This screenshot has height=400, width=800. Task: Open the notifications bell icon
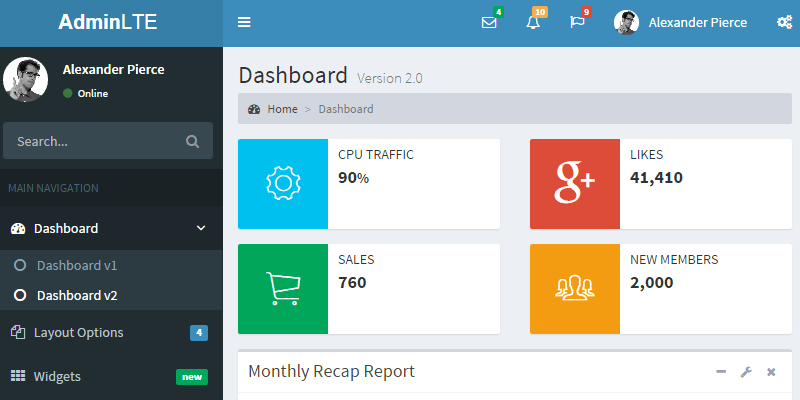(x=533, y=23)
